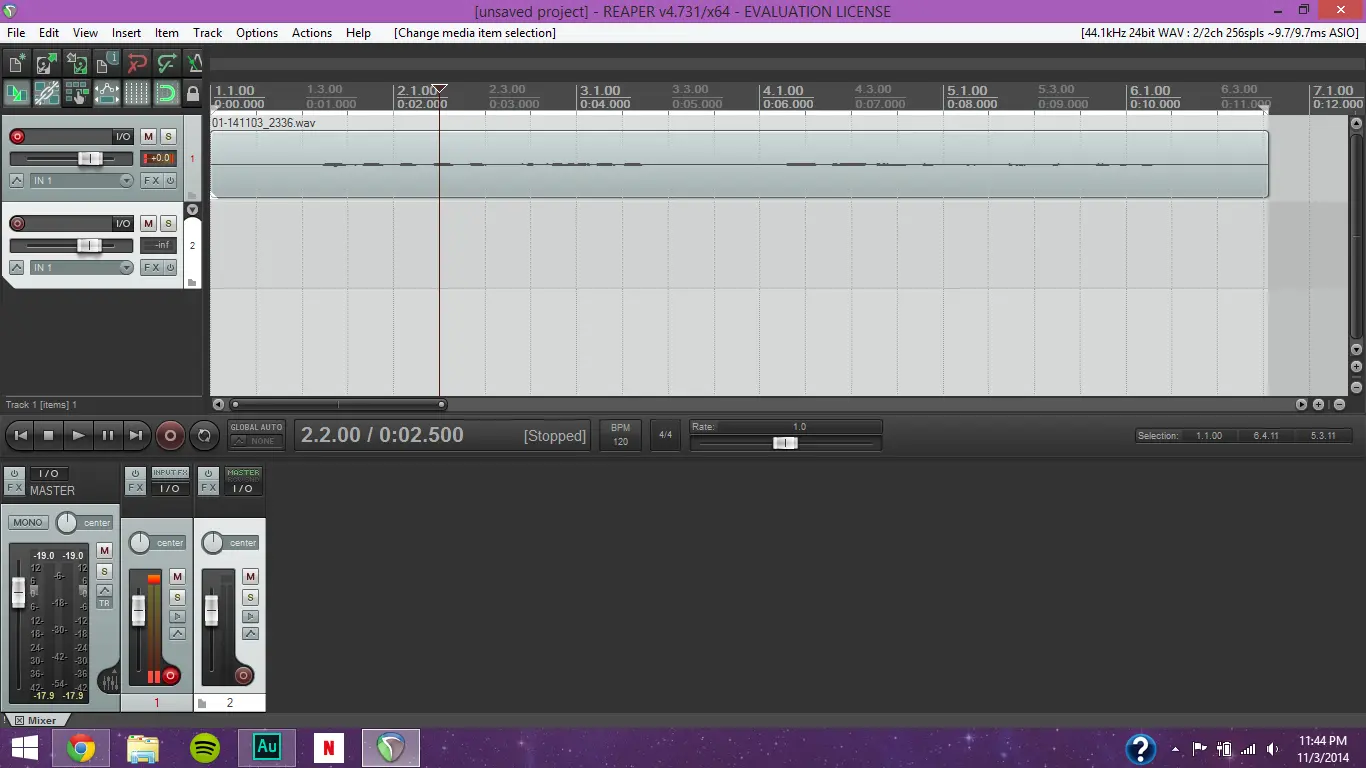Click the Open Project toolbar icon

[46, 63]
